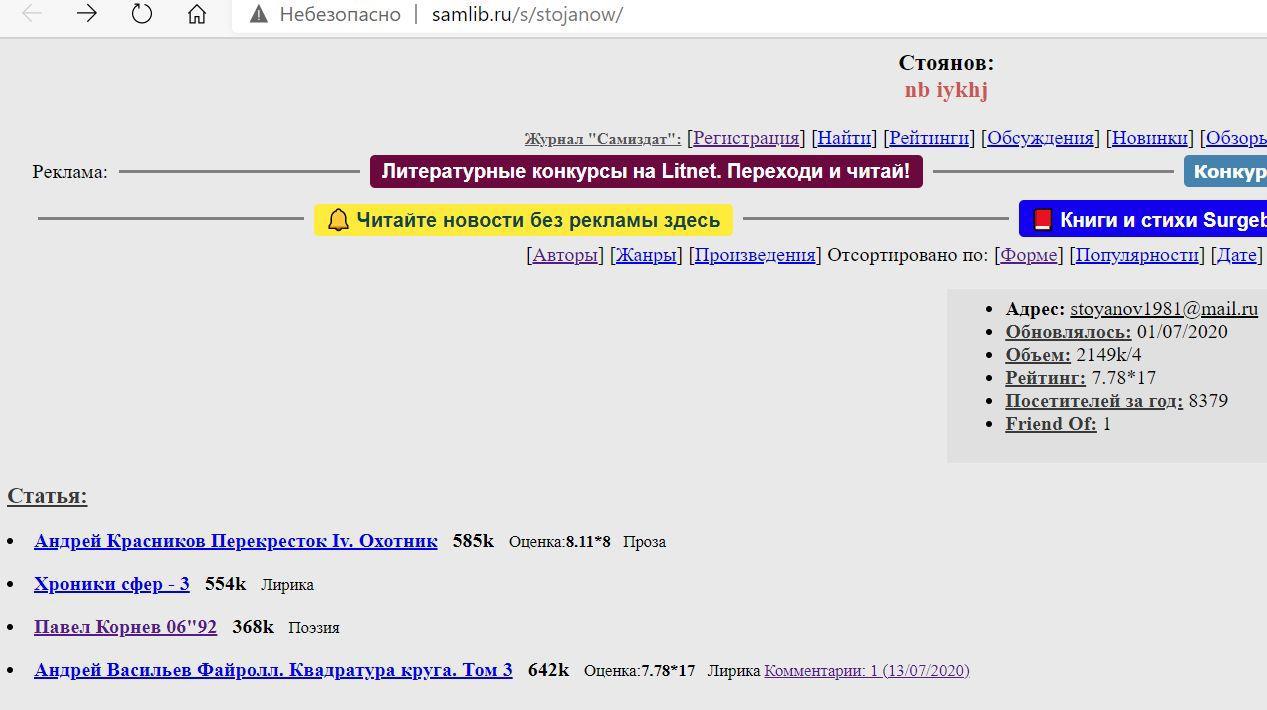The width and height of the screenshot is (1267, 710).
Task: Open the Авторы listing link
Action: [565, 255]
